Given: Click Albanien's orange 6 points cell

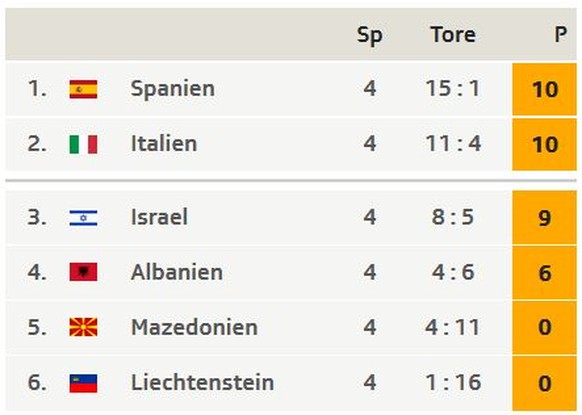Looking at the screenshot, I should point(544,273).
